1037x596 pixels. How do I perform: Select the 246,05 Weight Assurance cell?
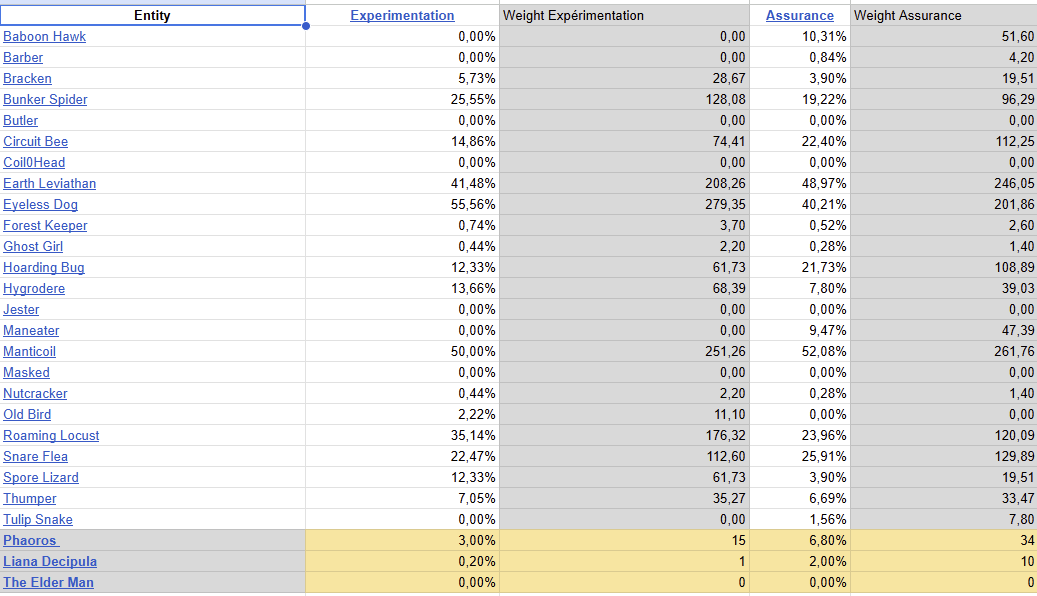(x=944, y=183)
